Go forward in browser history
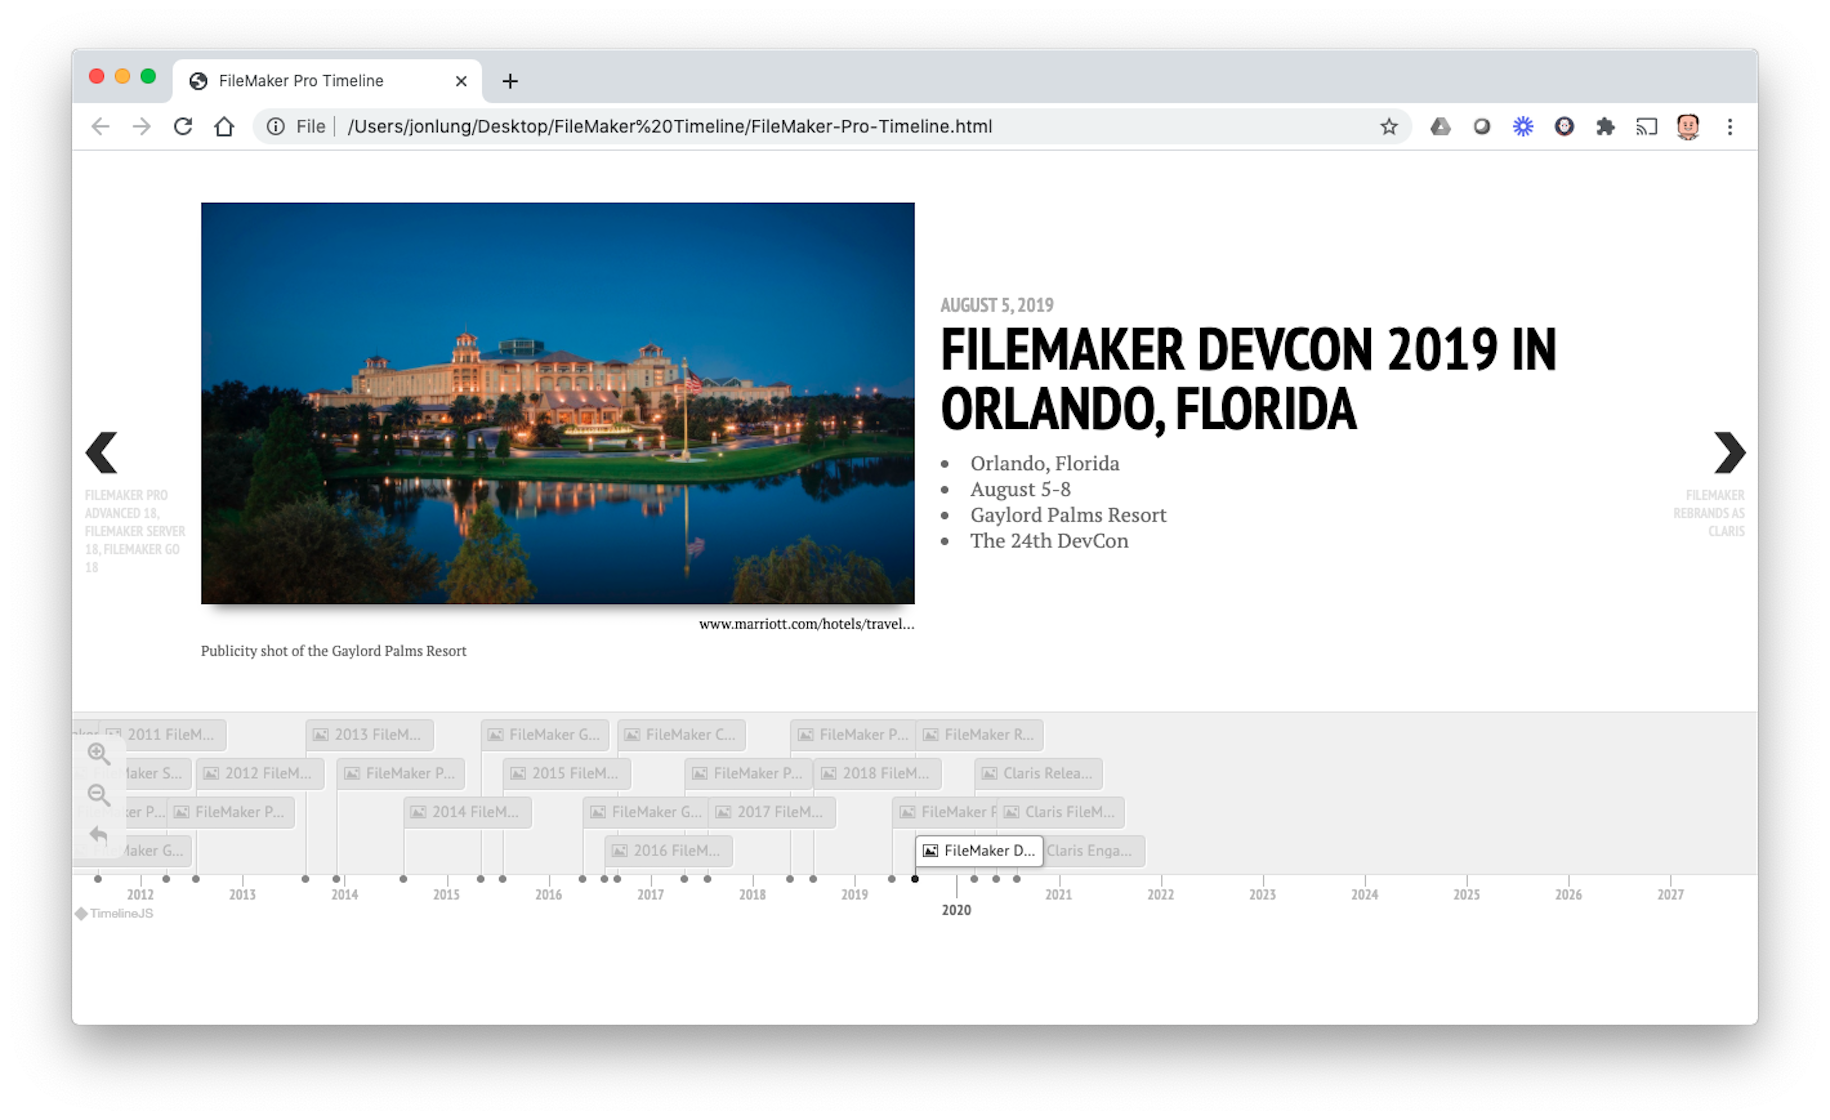Viewport: 1830px width, 1120px height. pos(141,127)
